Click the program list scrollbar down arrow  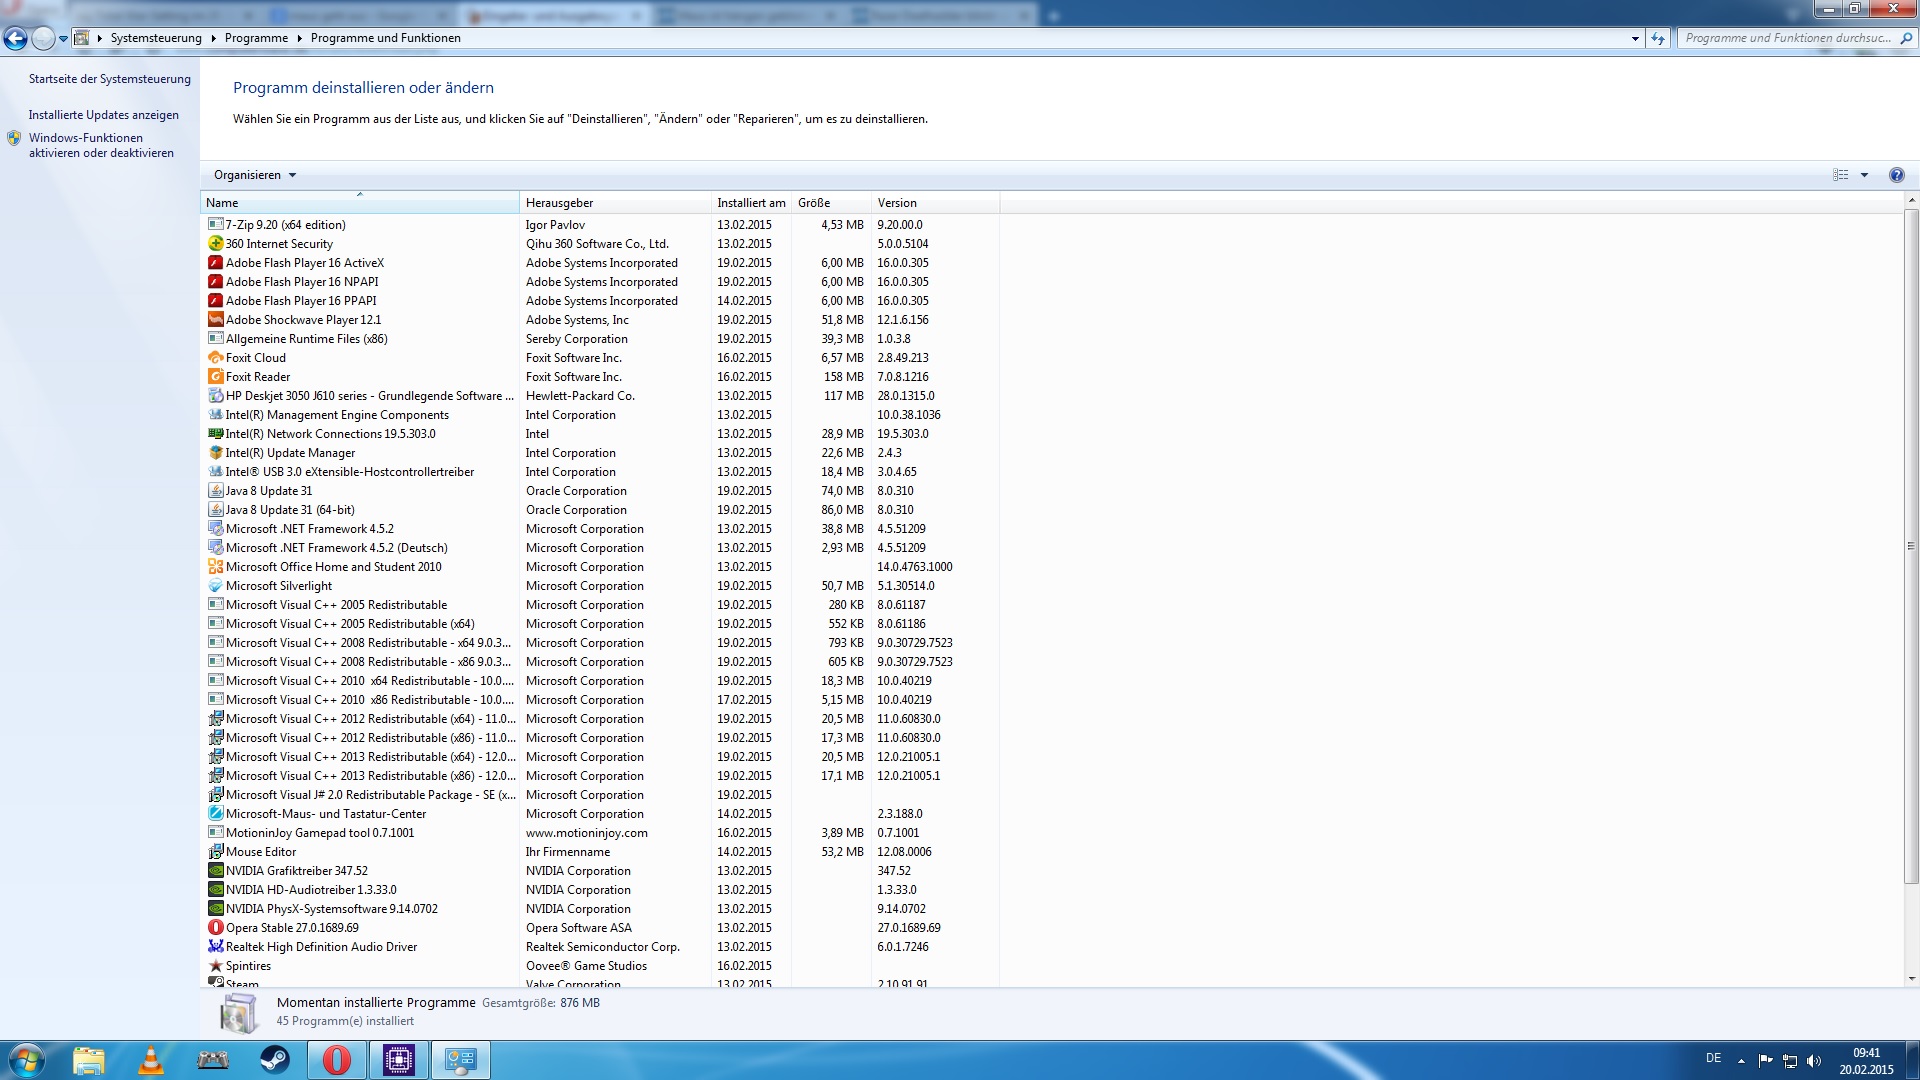click(1911, 979)
